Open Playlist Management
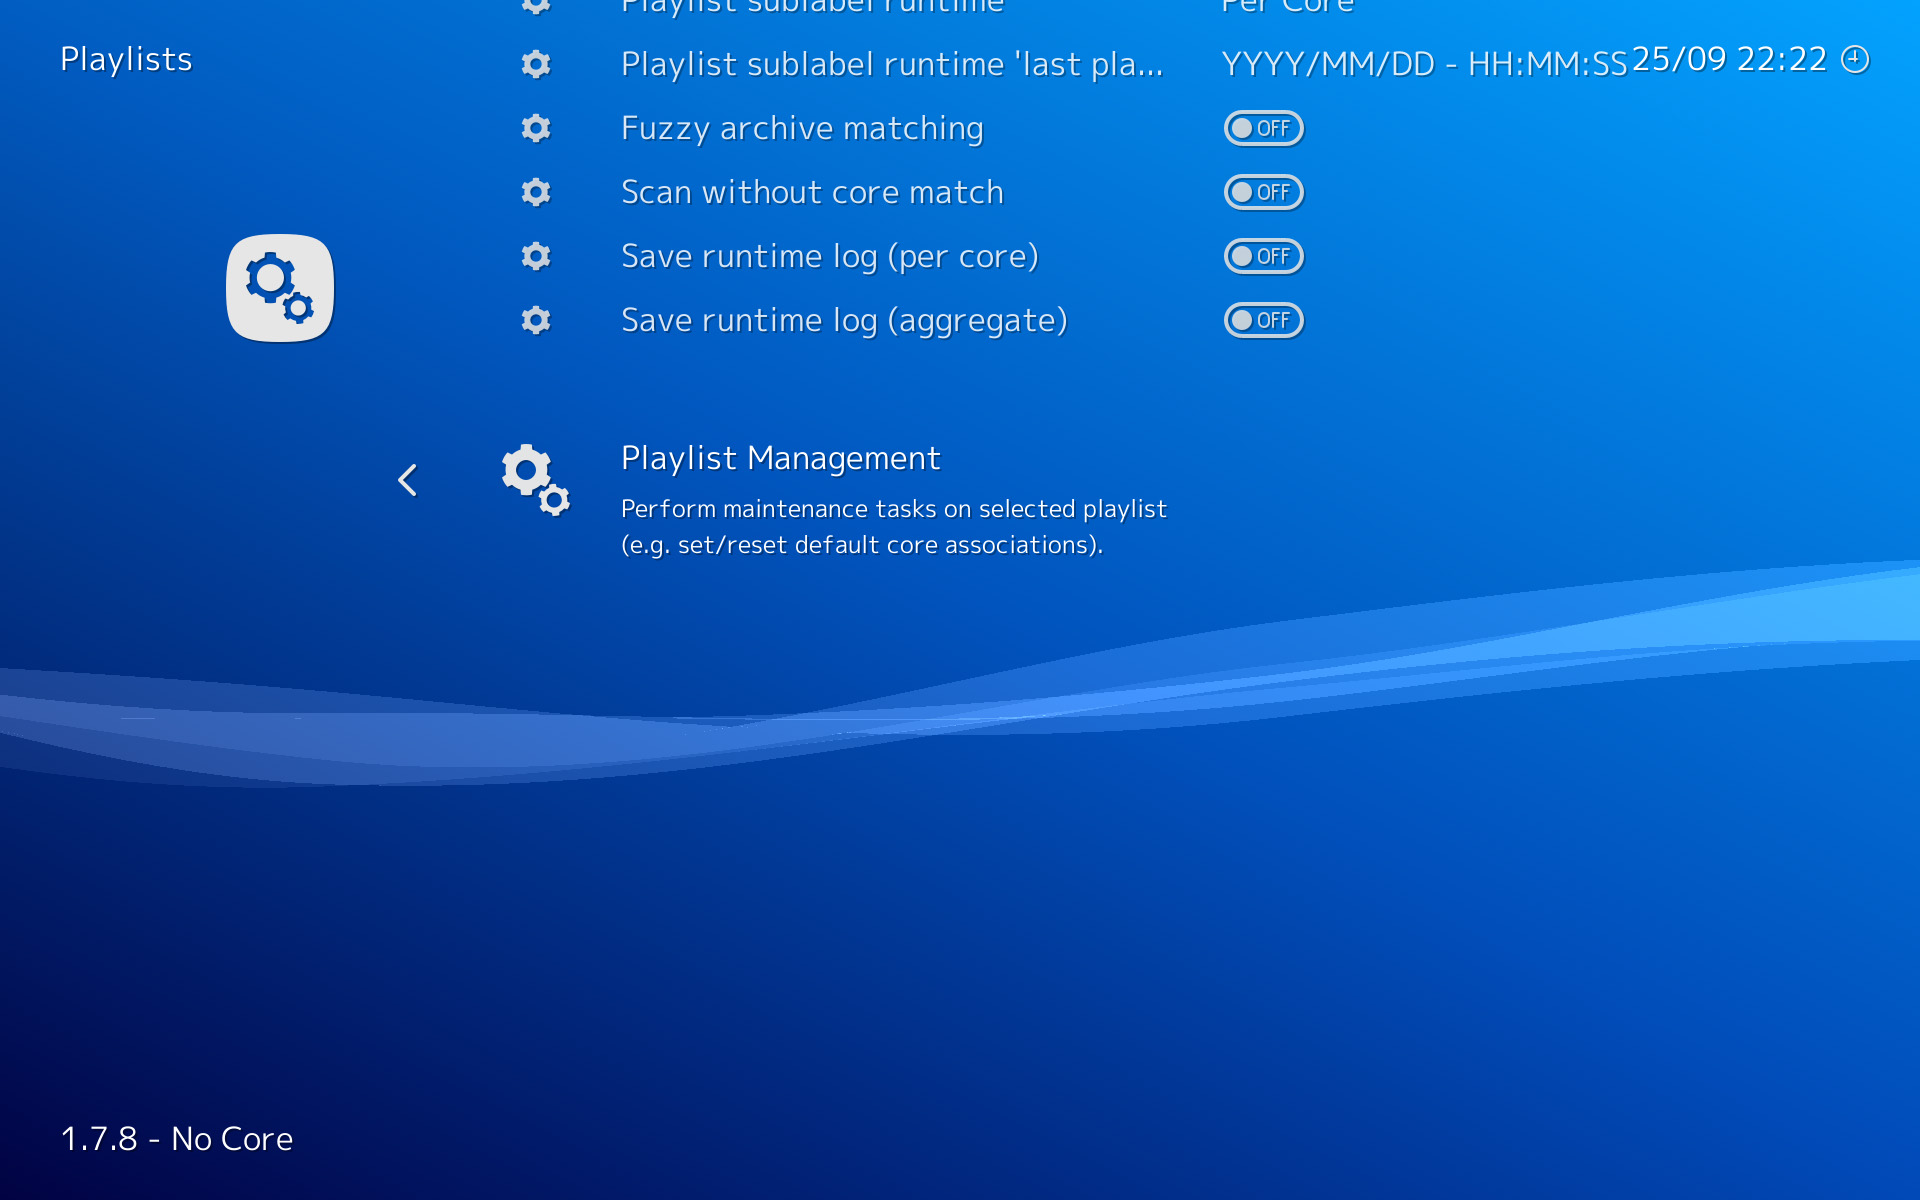The image size is (1920, 1200). tap(780, 458)
